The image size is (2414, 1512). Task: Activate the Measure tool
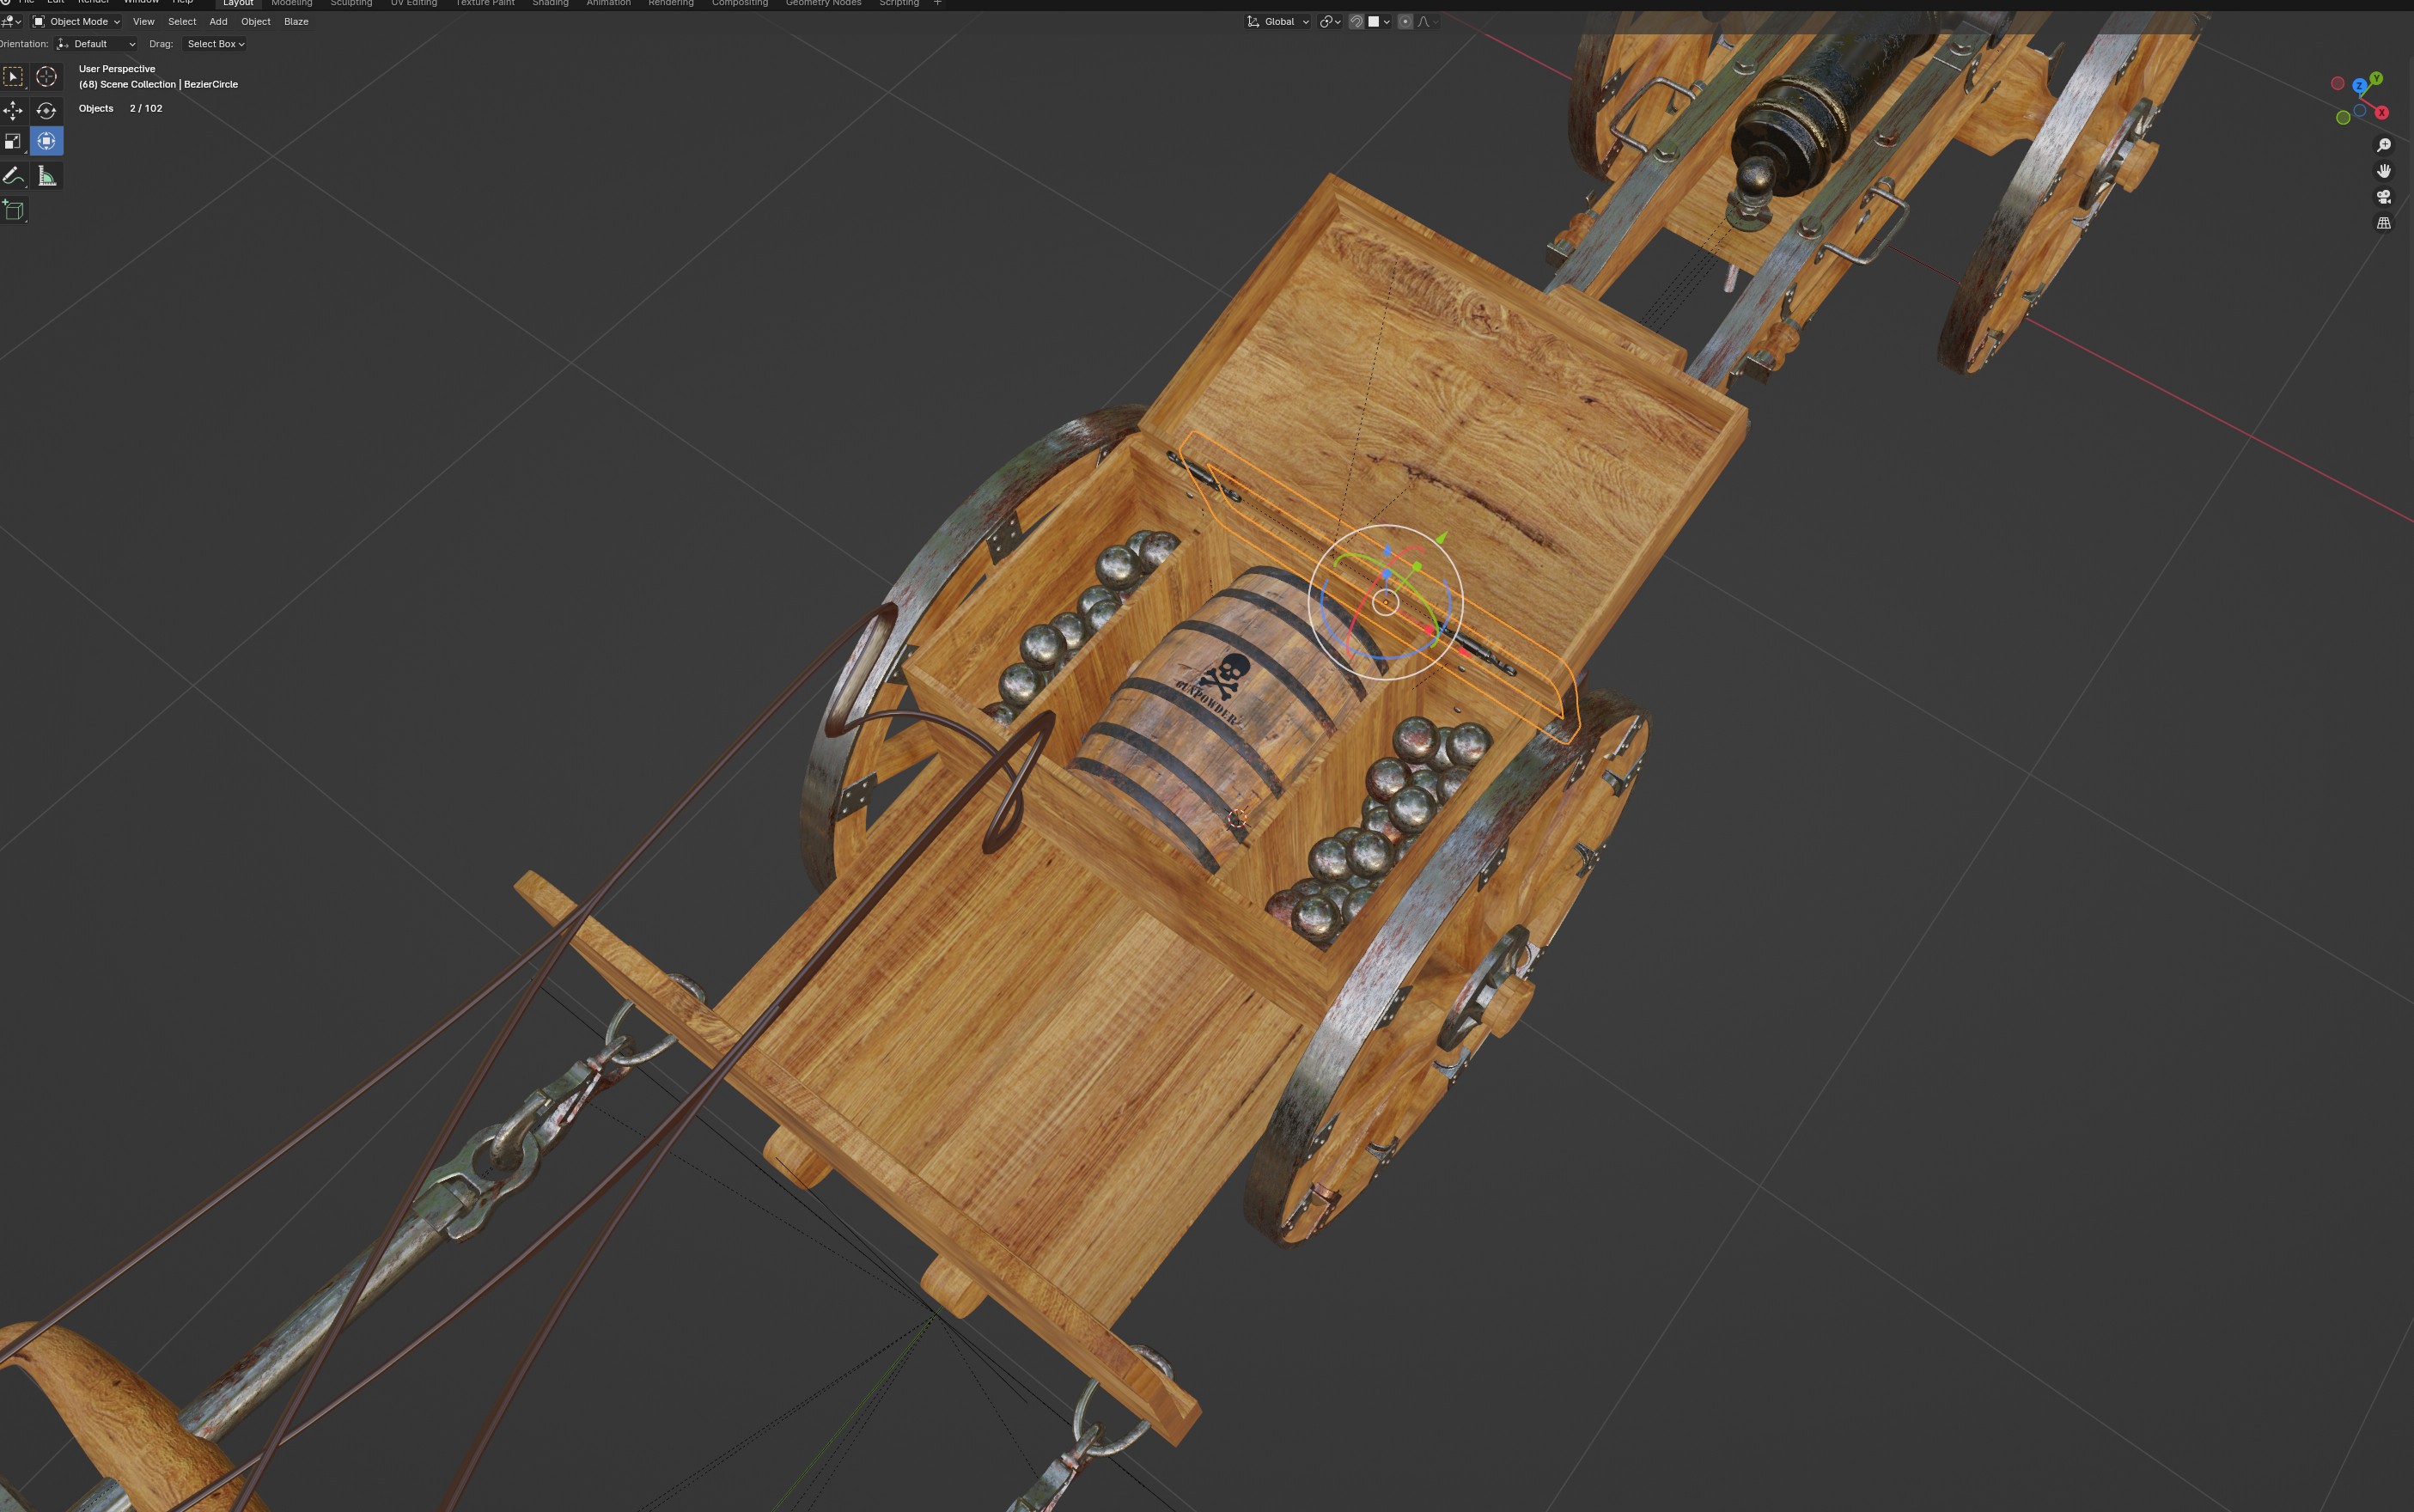[x=46, y=176]
